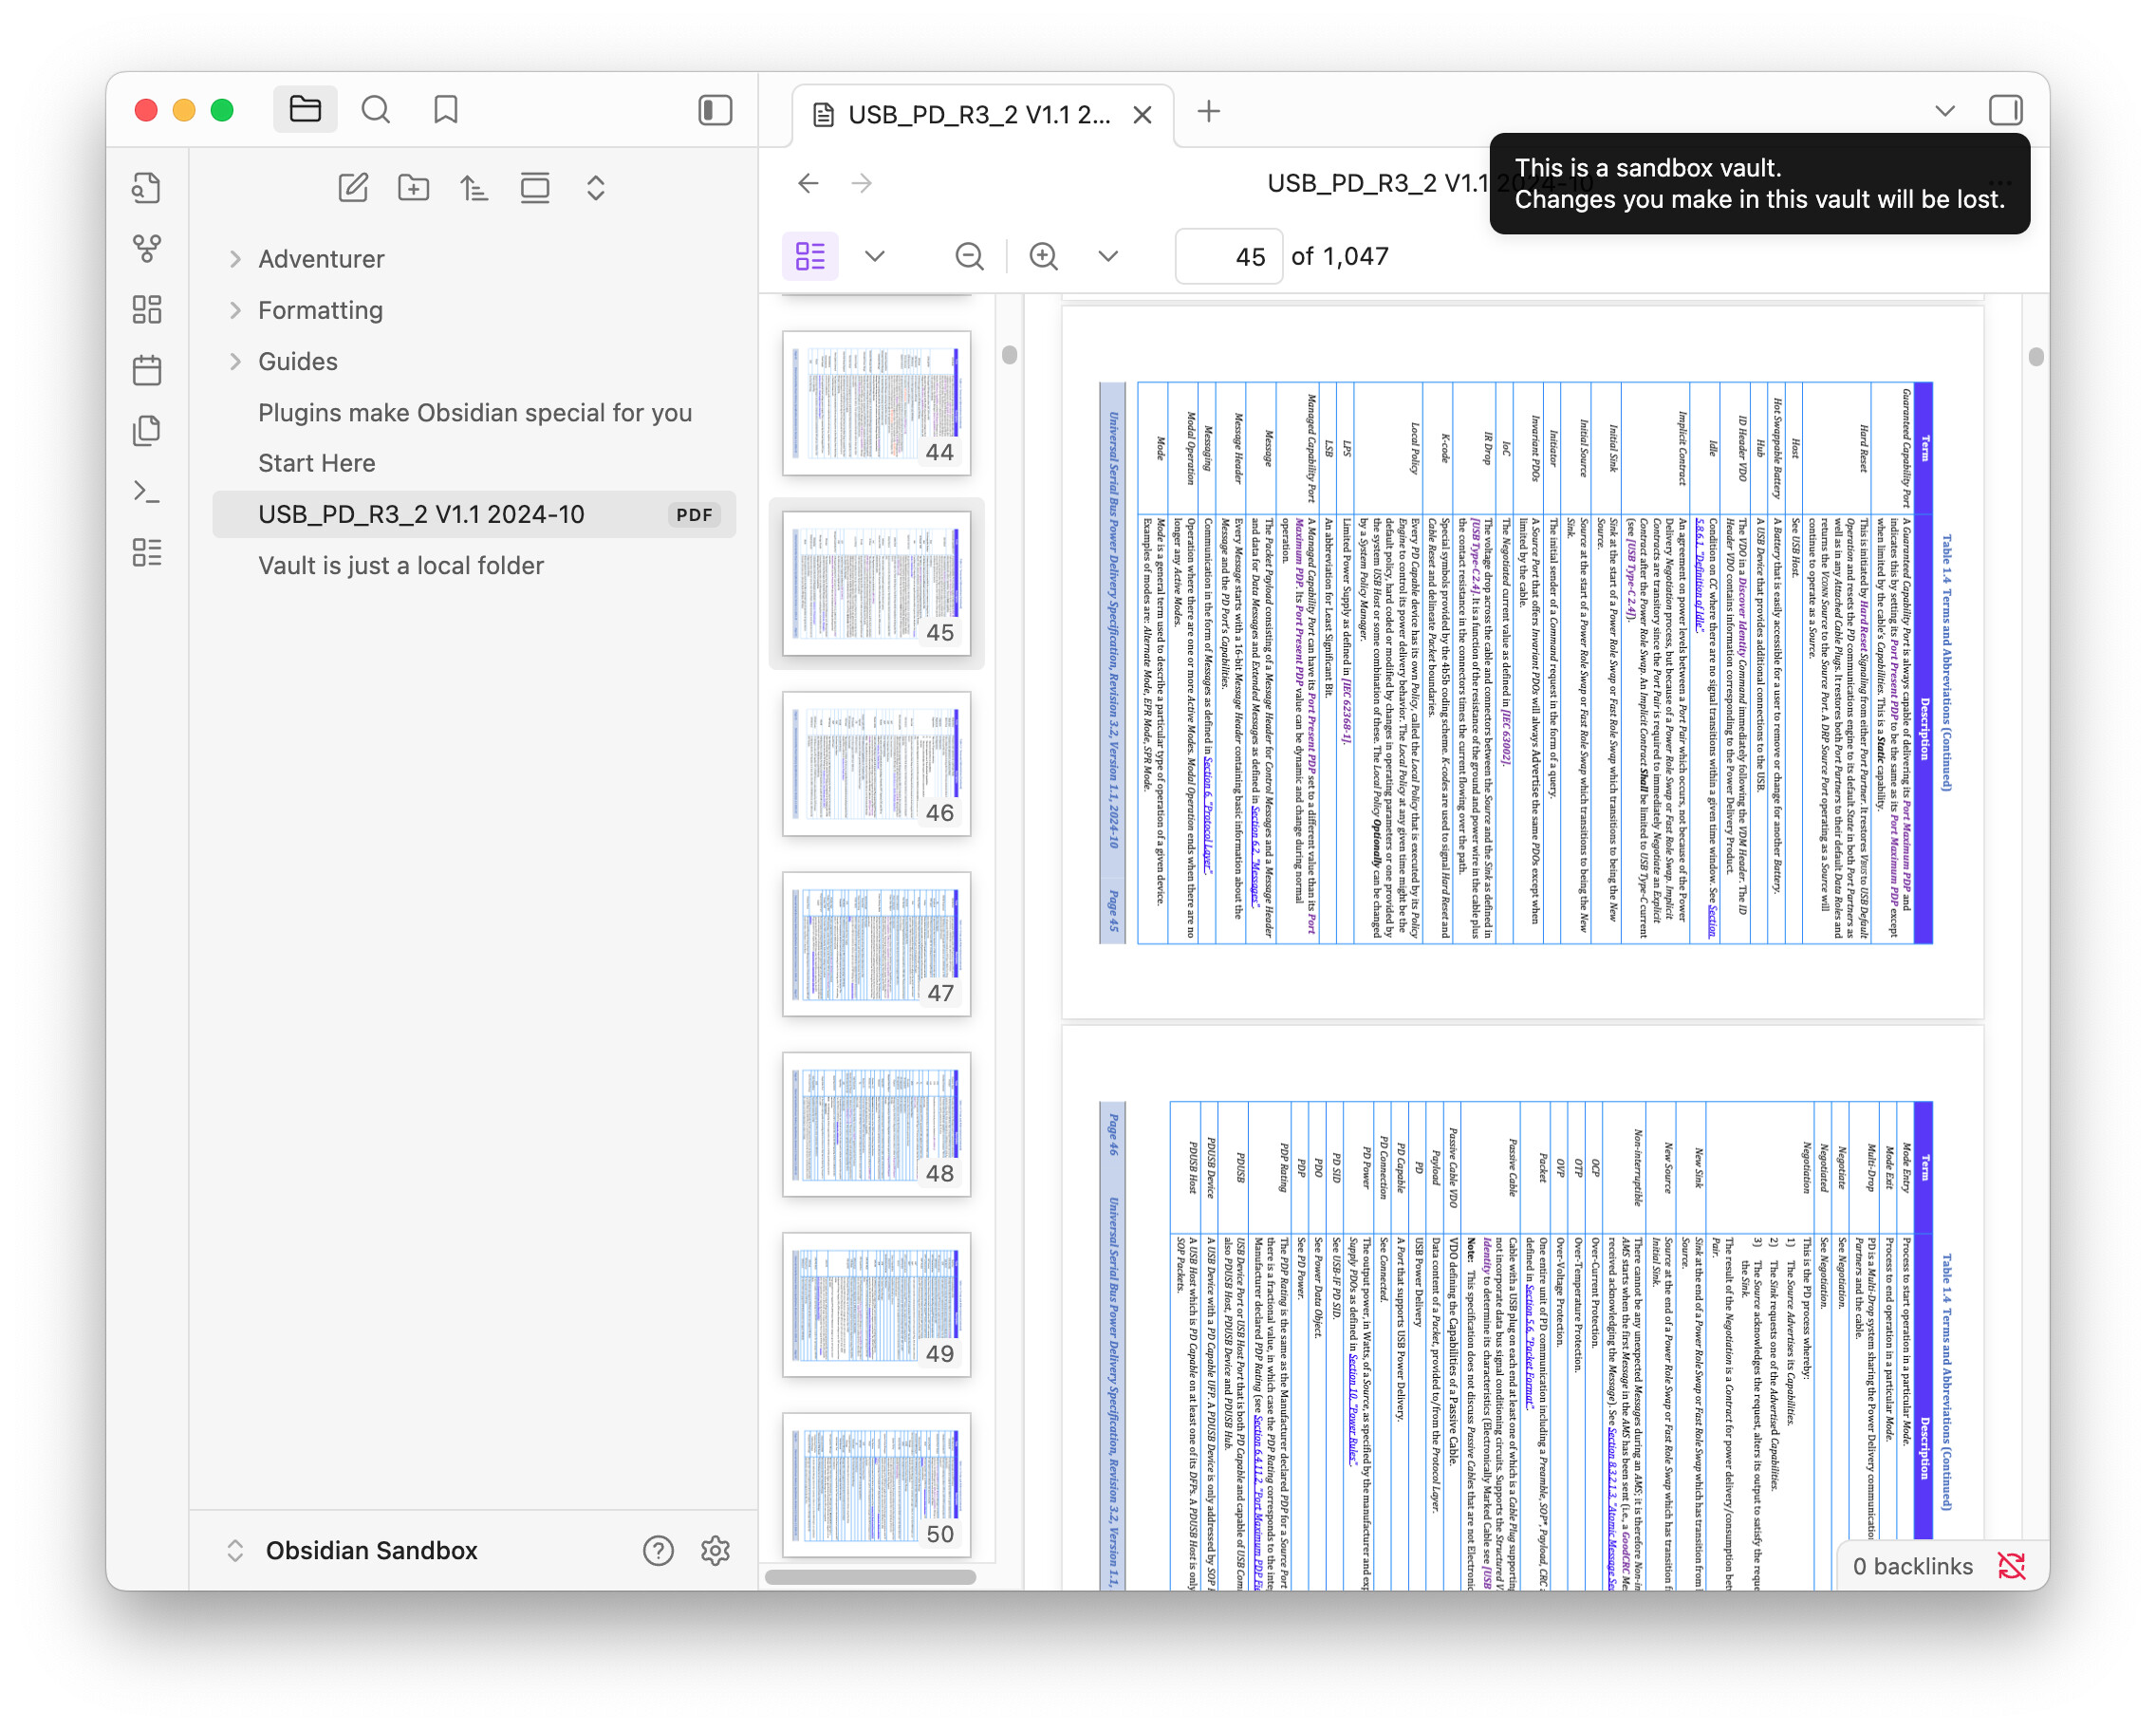Toggle PDF thumbnail sidebar view
The image size is (2156, 1731).
[x=810, y=256]
